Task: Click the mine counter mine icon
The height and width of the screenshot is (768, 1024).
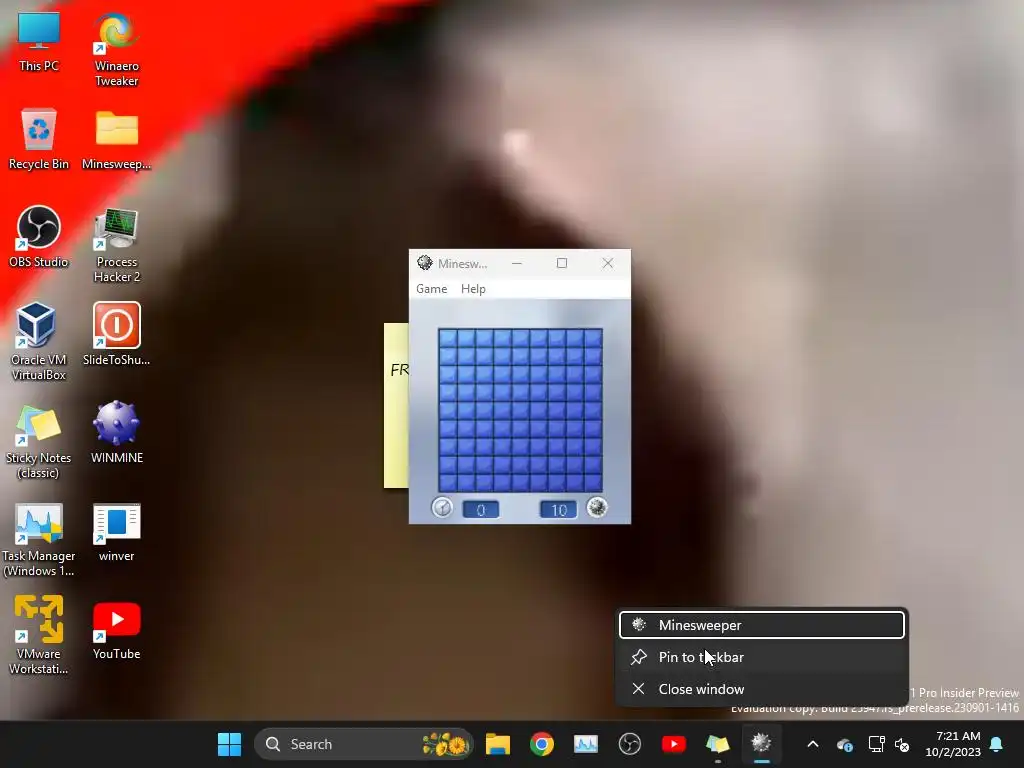Action: tap(597, 507)
